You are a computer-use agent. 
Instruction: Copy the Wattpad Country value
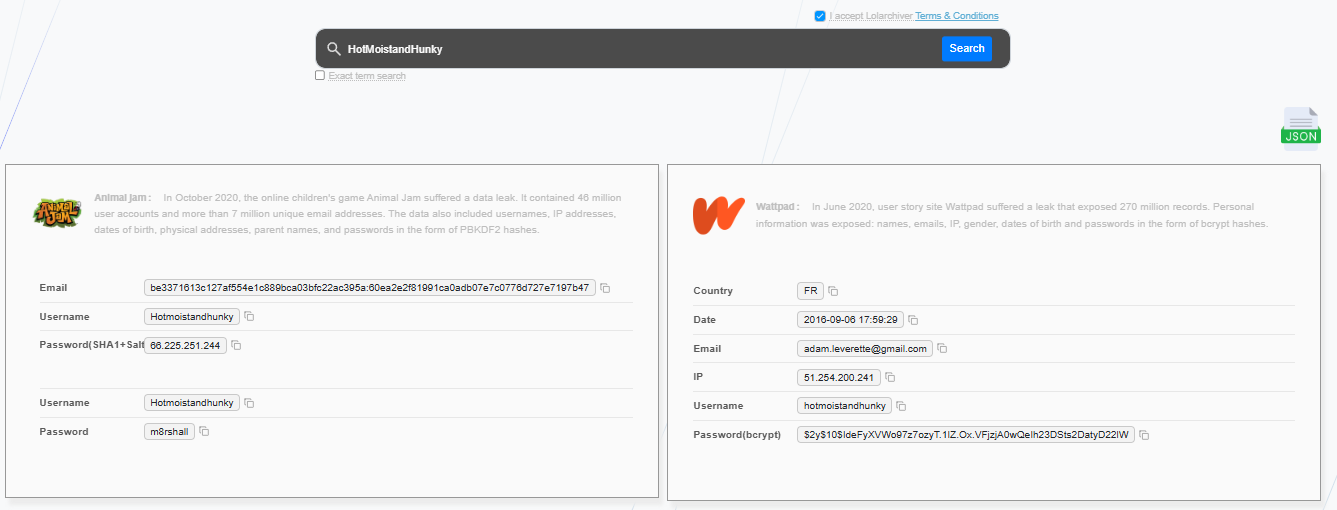tap(833, 291)
